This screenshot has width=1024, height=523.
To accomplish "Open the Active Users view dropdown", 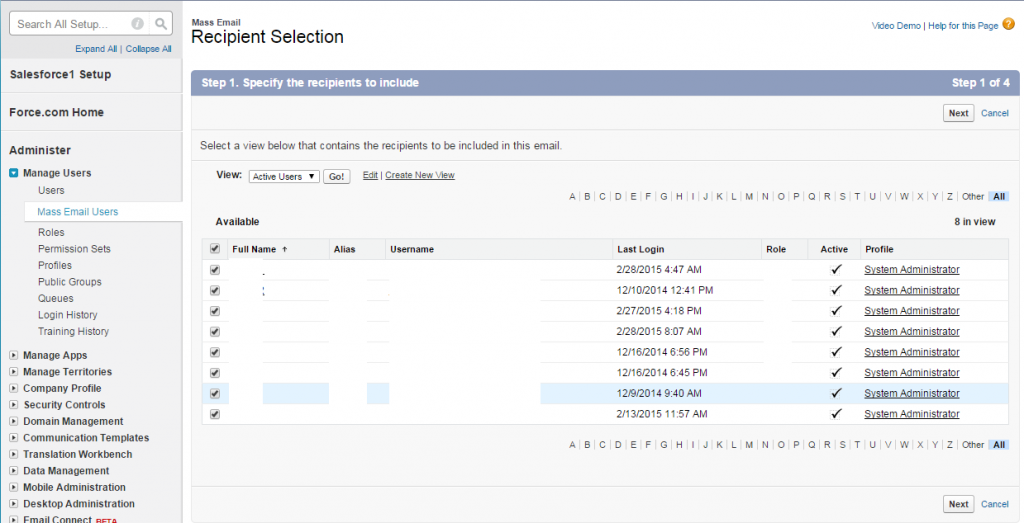I will click(284, 176).
